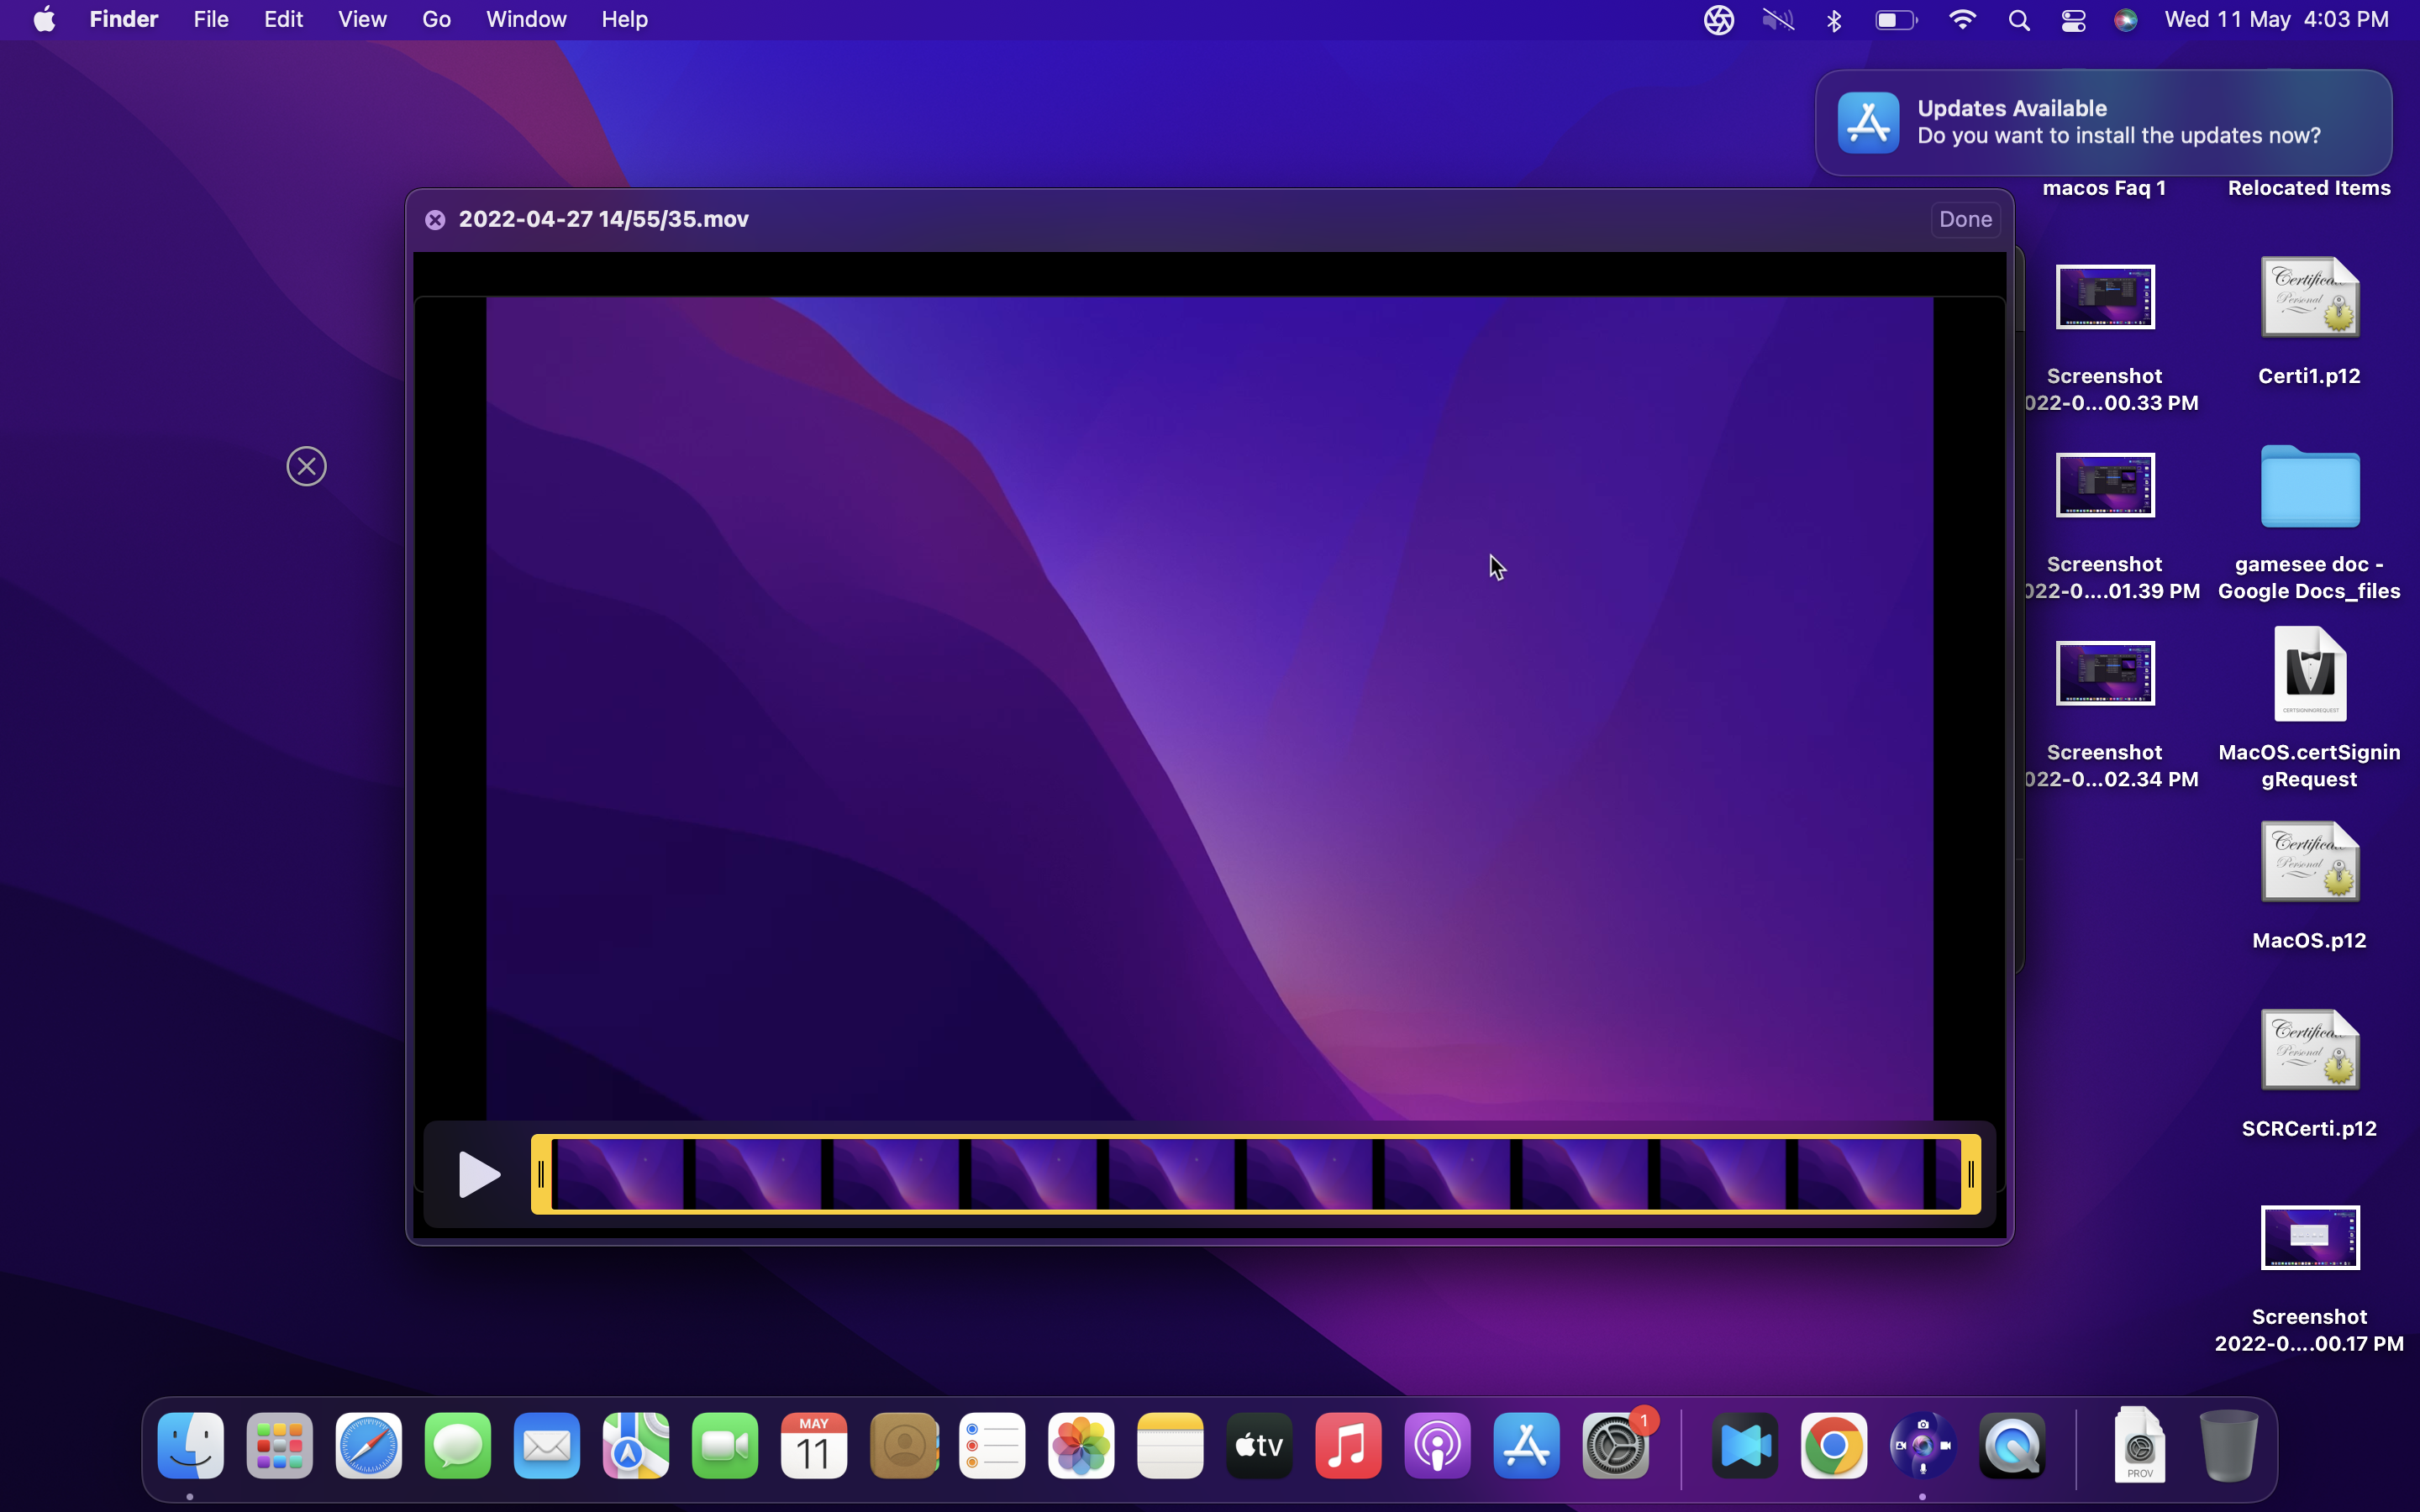Click the muted sound icon in menu bar
This screenshot has width=2420, height=1512.
[x=1777, y=20]
